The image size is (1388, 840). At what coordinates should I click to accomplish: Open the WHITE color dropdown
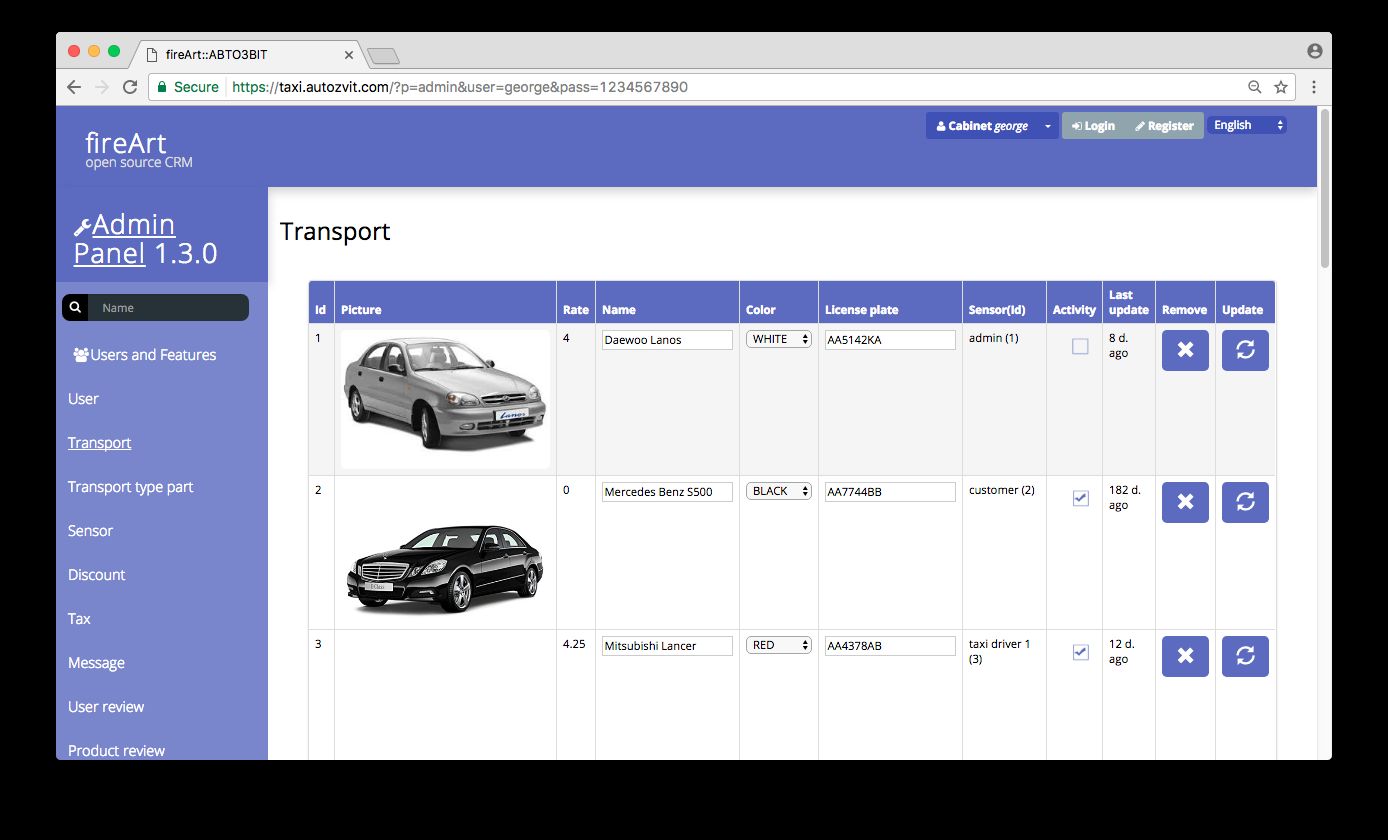tap(778, 339)
